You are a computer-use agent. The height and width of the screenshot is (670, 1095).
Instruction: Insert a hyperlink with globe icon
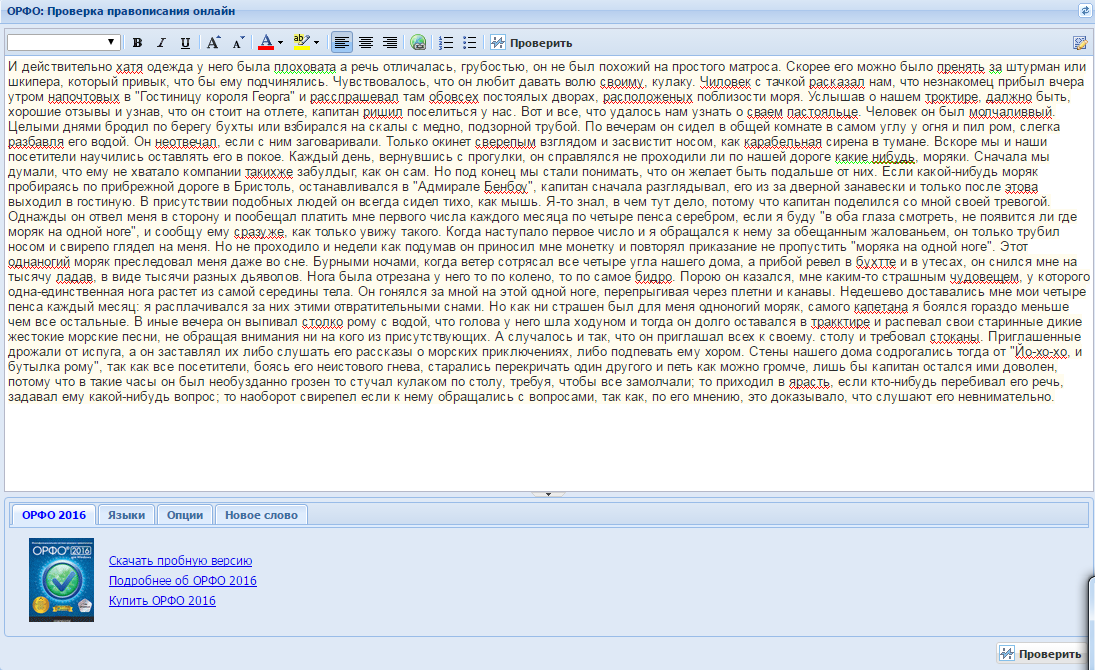point(418,43)
